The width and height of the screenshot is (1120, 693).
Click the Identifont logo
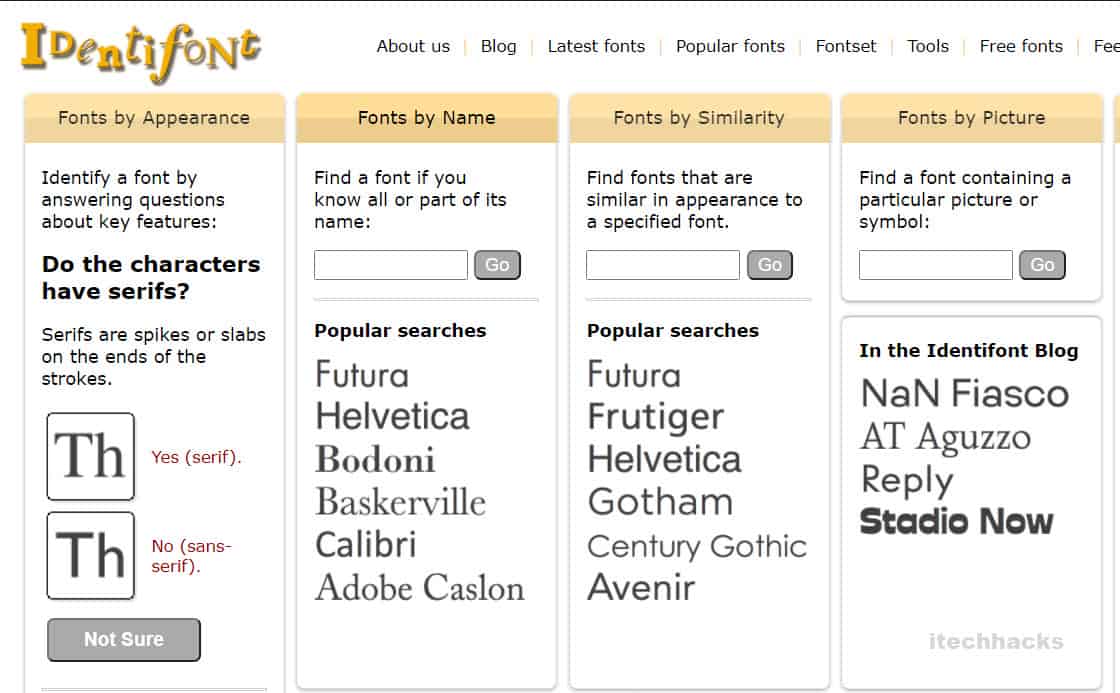point(141,49)
